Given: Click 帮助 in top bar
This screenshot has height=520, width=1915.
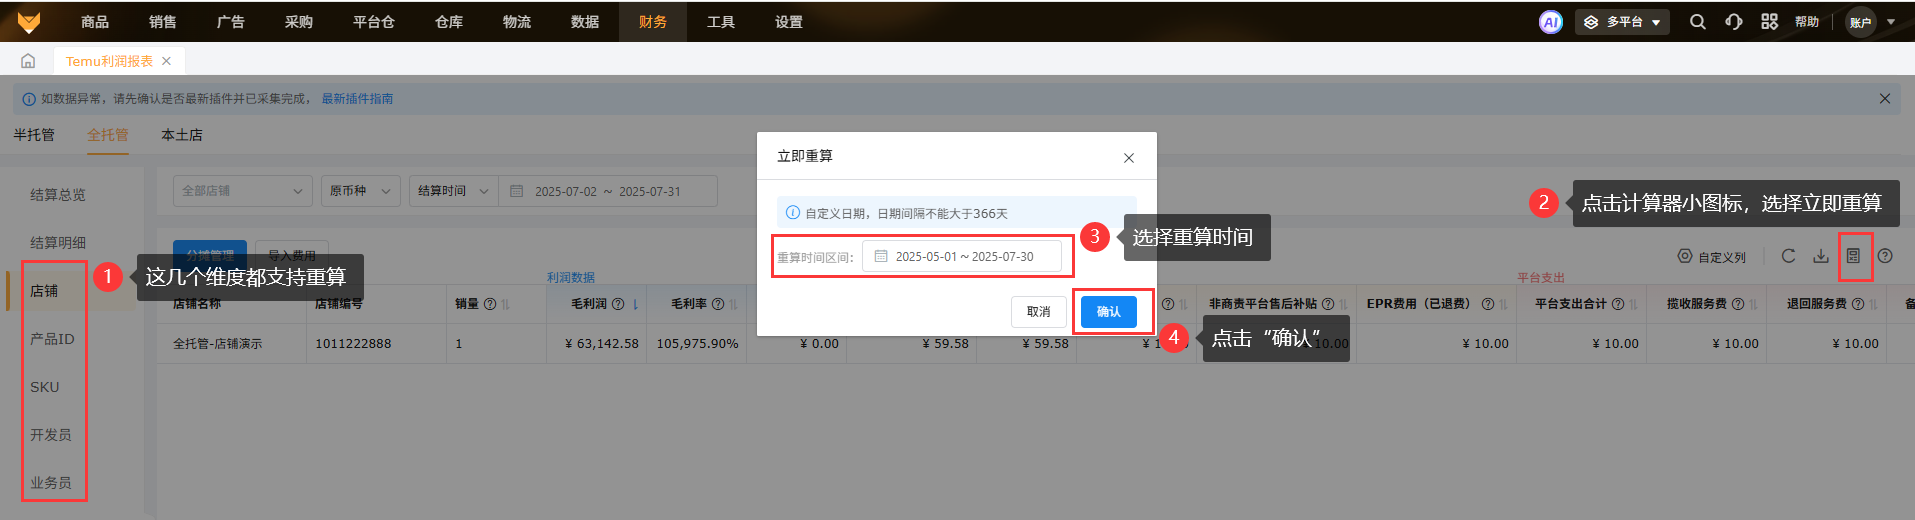Looking at the screenshot, I should [x=1807, y=22].
